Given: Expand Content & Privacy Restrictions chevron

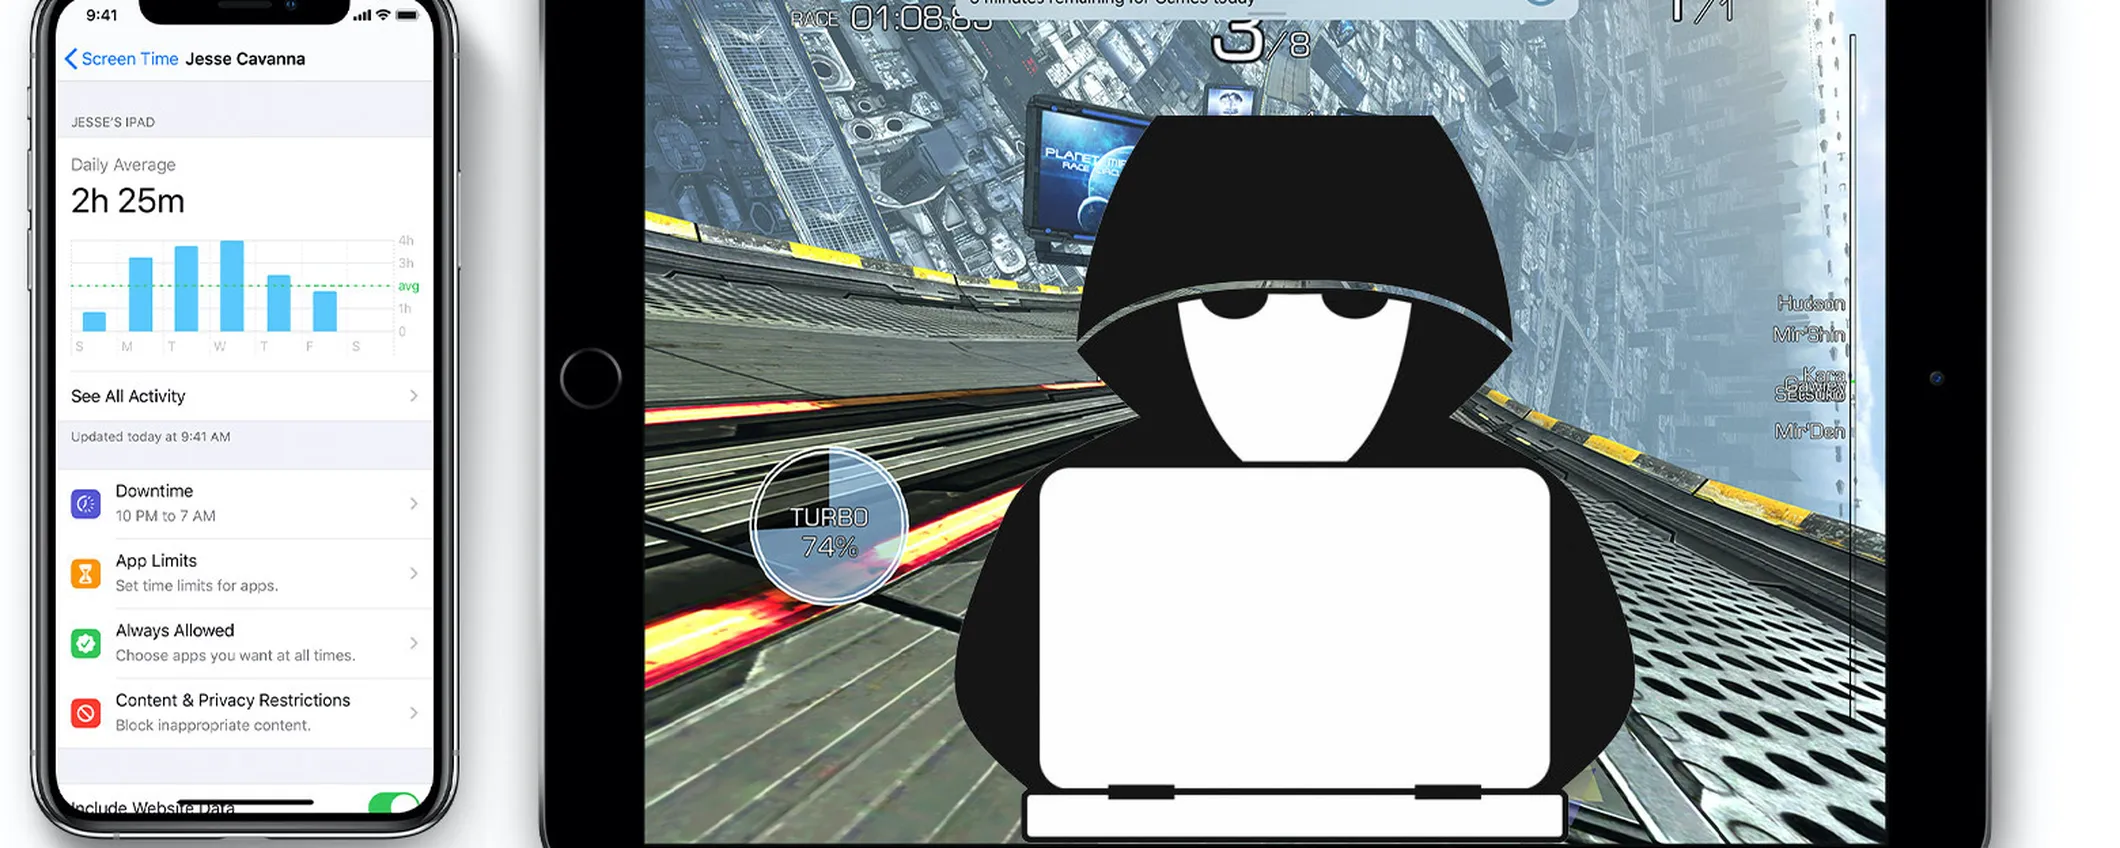Looking at the screenshot, I should click(x=413, y=713).
